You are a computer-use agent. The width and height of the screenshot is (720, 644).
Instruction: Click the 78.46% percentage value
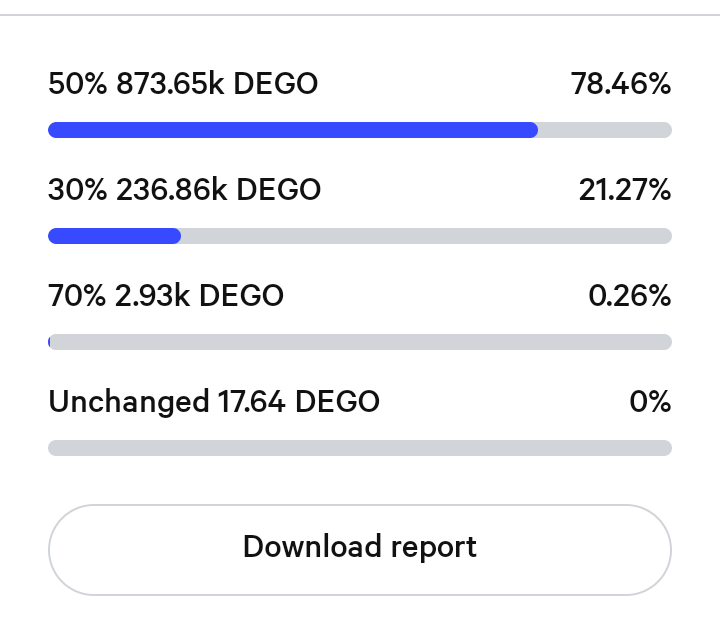click(x=621, y=84)
